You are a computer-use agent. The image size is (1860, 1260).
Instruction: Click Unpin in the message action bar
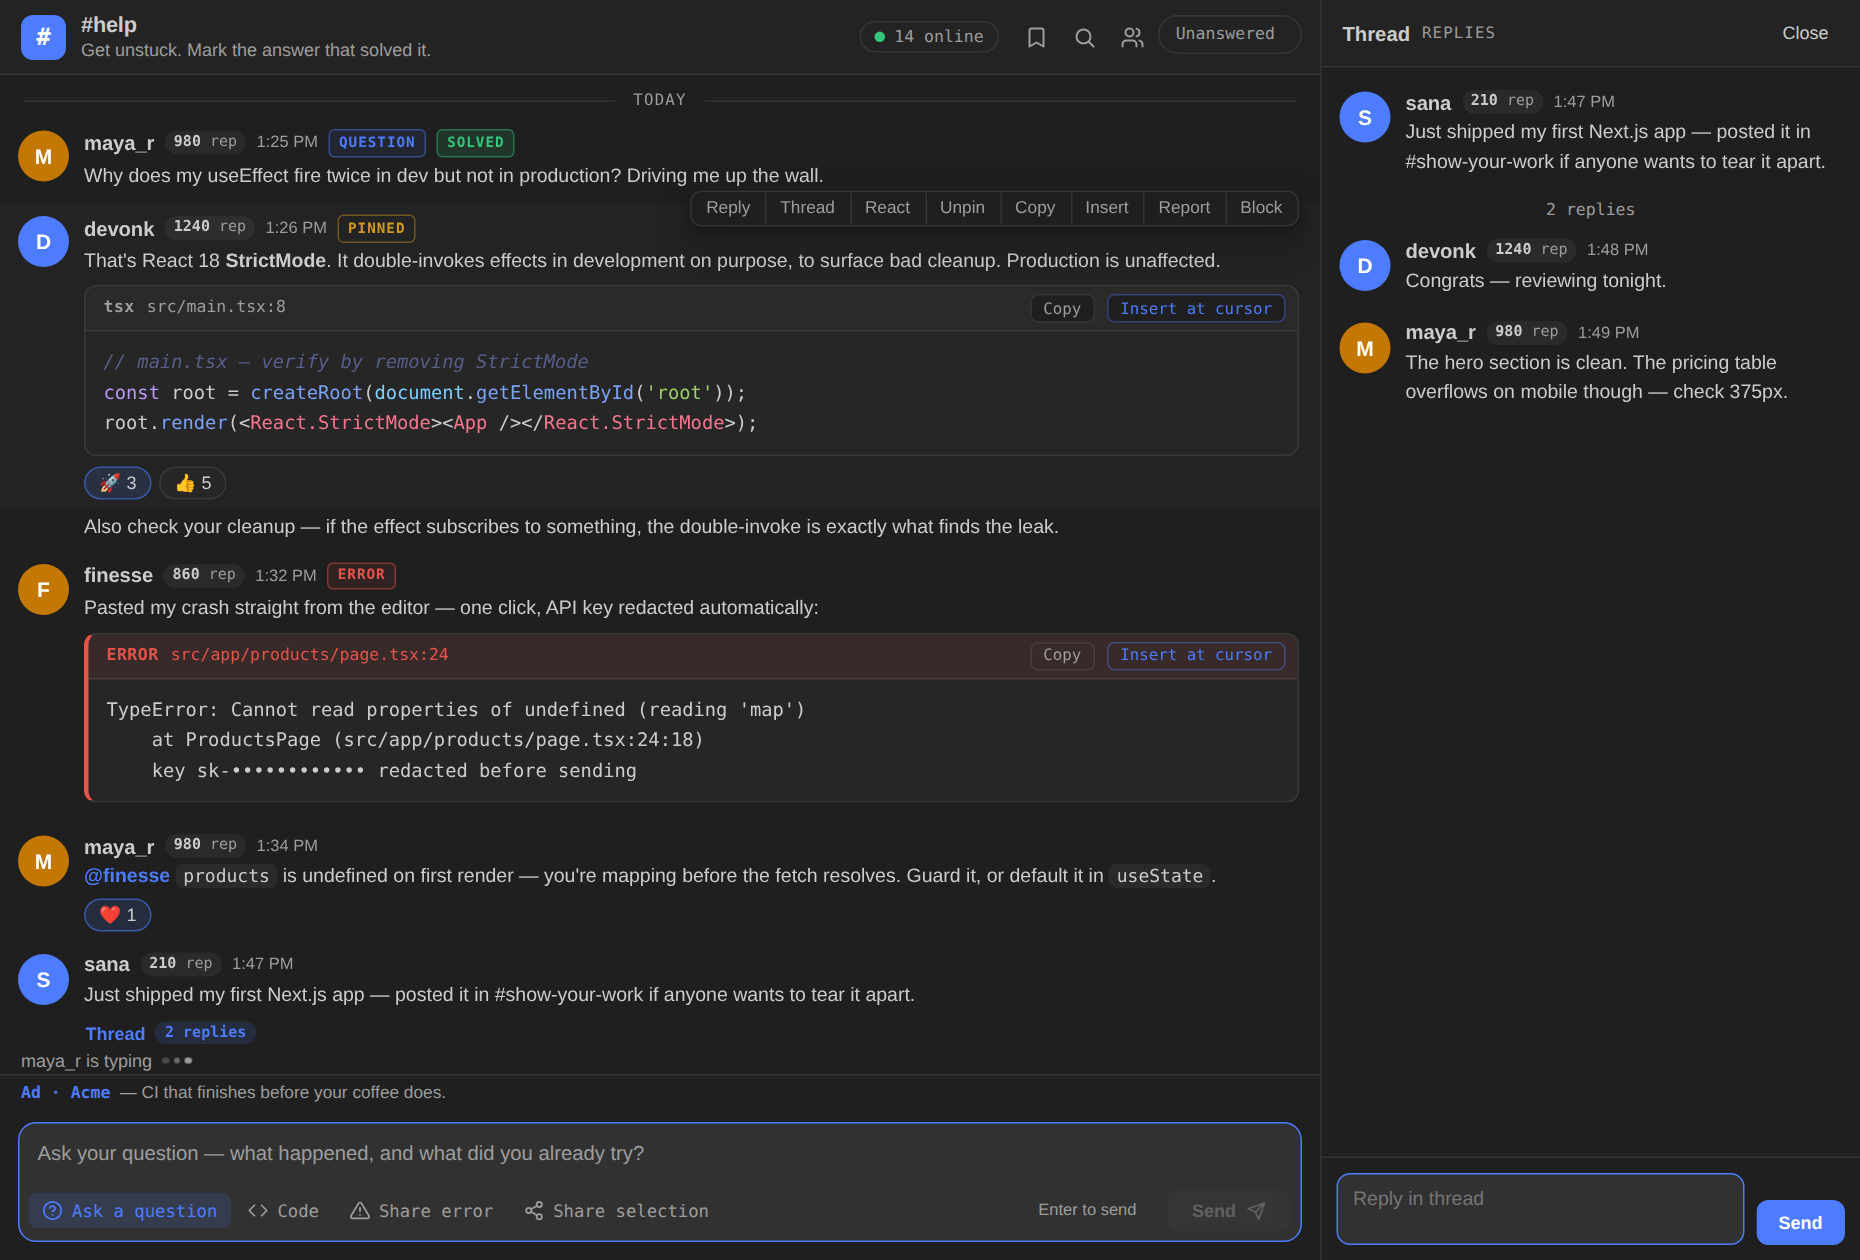click(962, 208)
